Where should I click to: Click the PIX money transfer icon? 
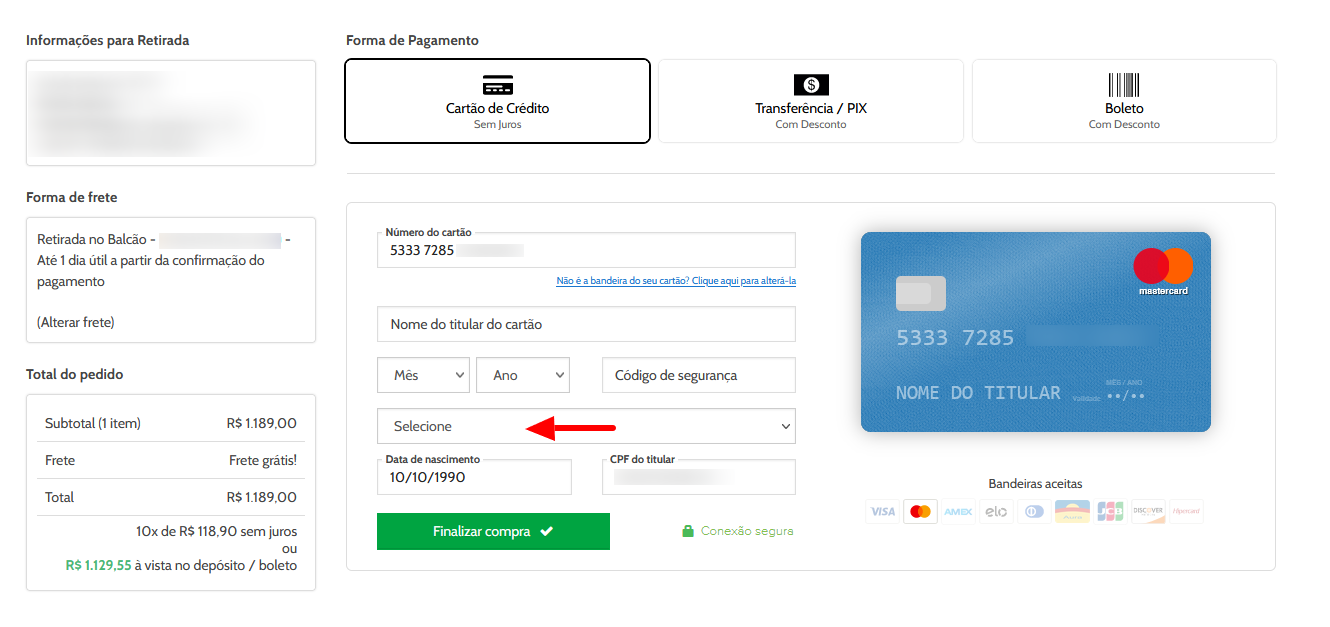tap(811, 85)
